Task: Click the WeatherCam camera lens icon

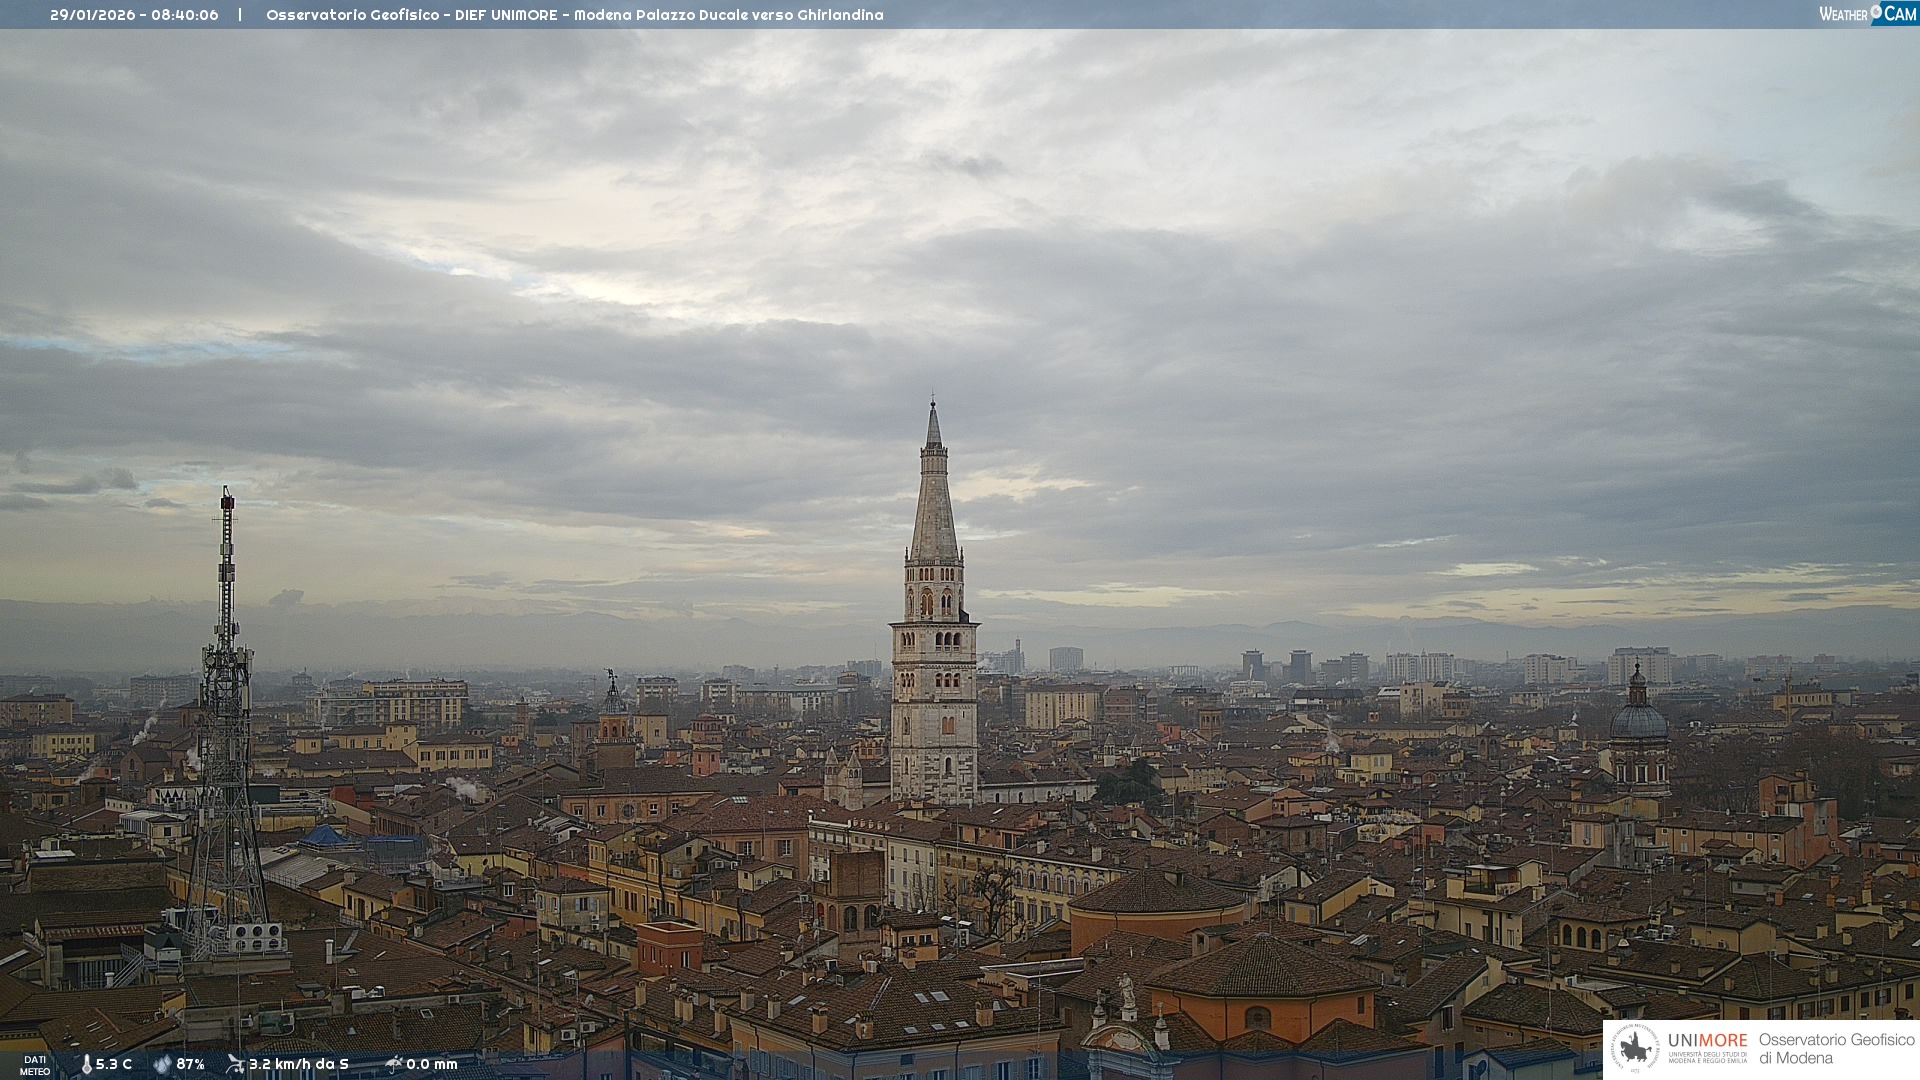Action: [1876, 12]
